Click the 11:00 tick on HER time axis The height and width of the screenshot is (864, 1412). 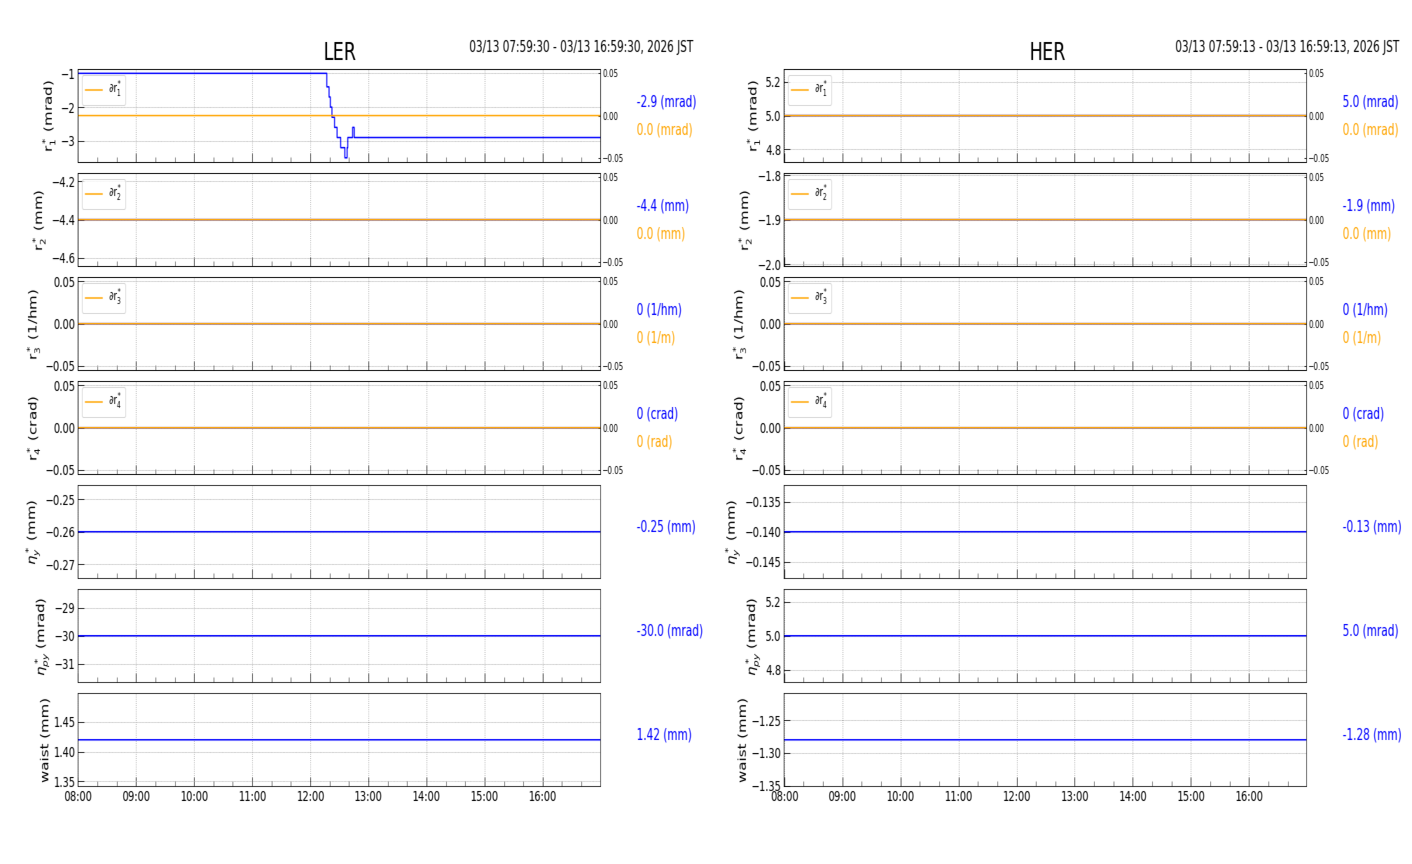pos(958,797)
